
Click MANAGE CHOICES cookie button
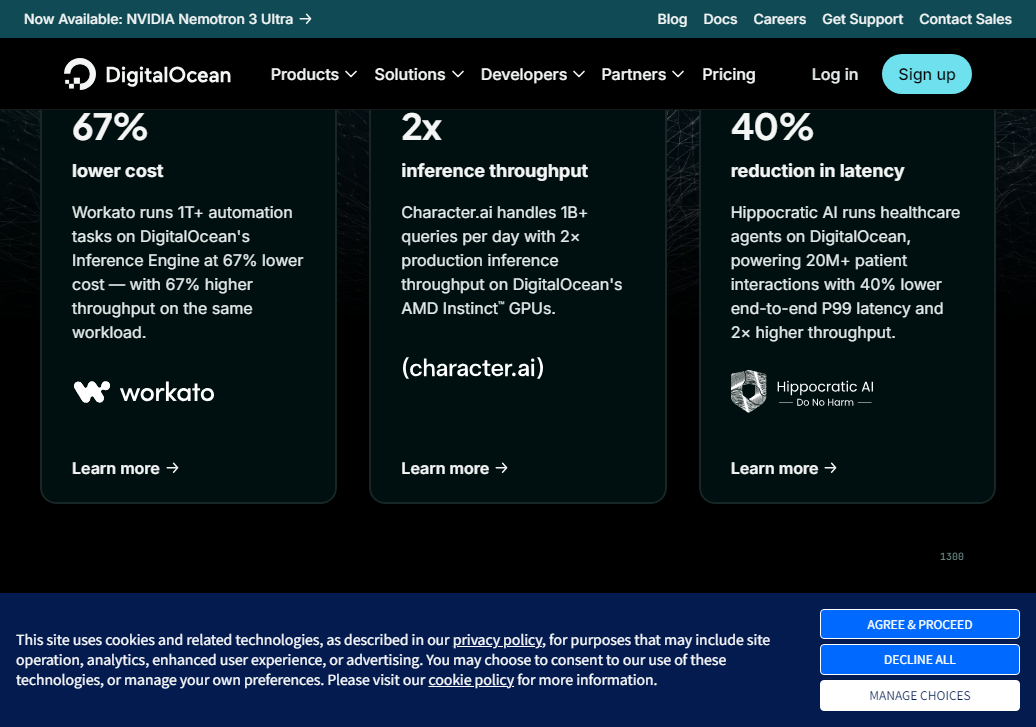click(x=920, y=695)
